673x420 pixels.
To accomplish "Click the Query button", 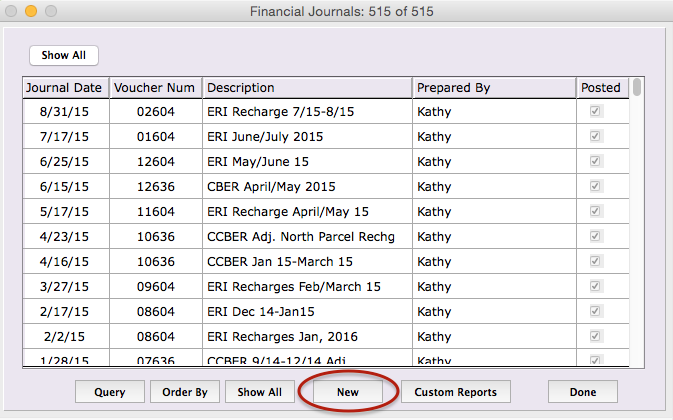I will point(110,392).
